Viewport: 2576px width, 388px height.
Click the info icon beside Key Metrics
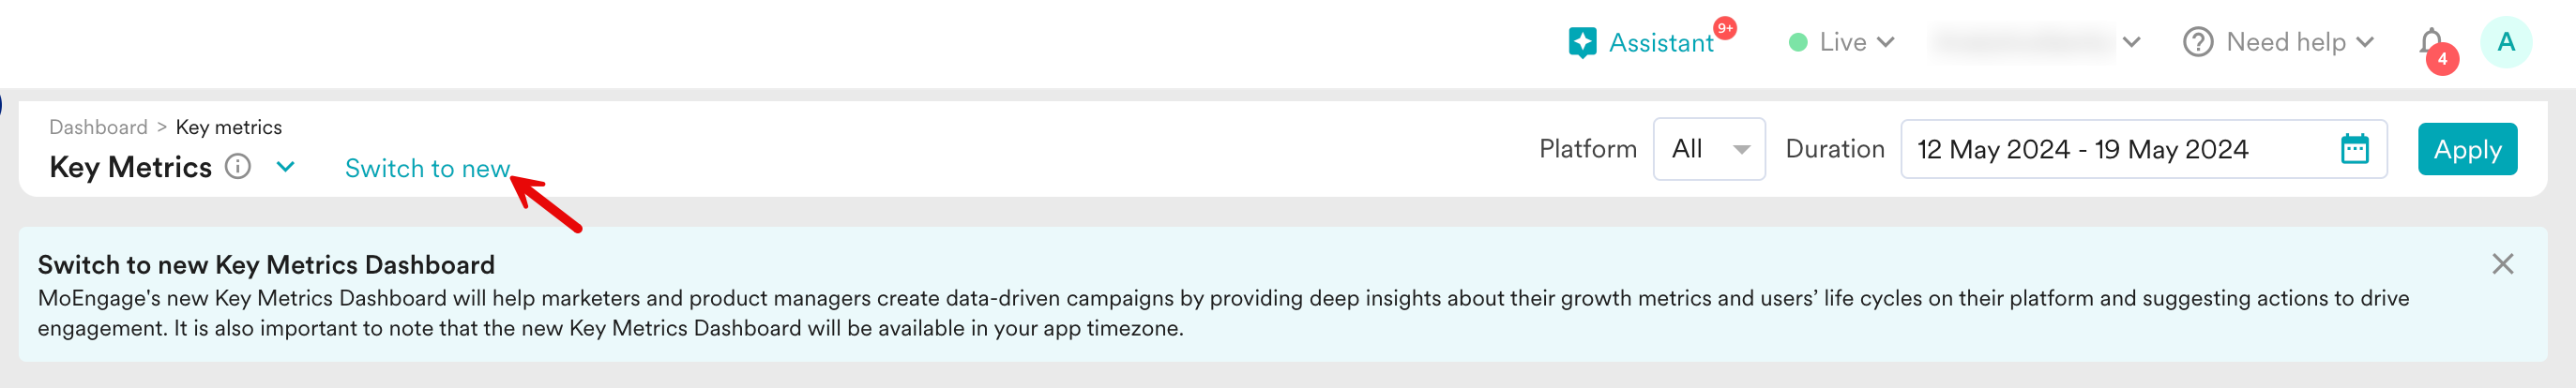coord(237,166)
